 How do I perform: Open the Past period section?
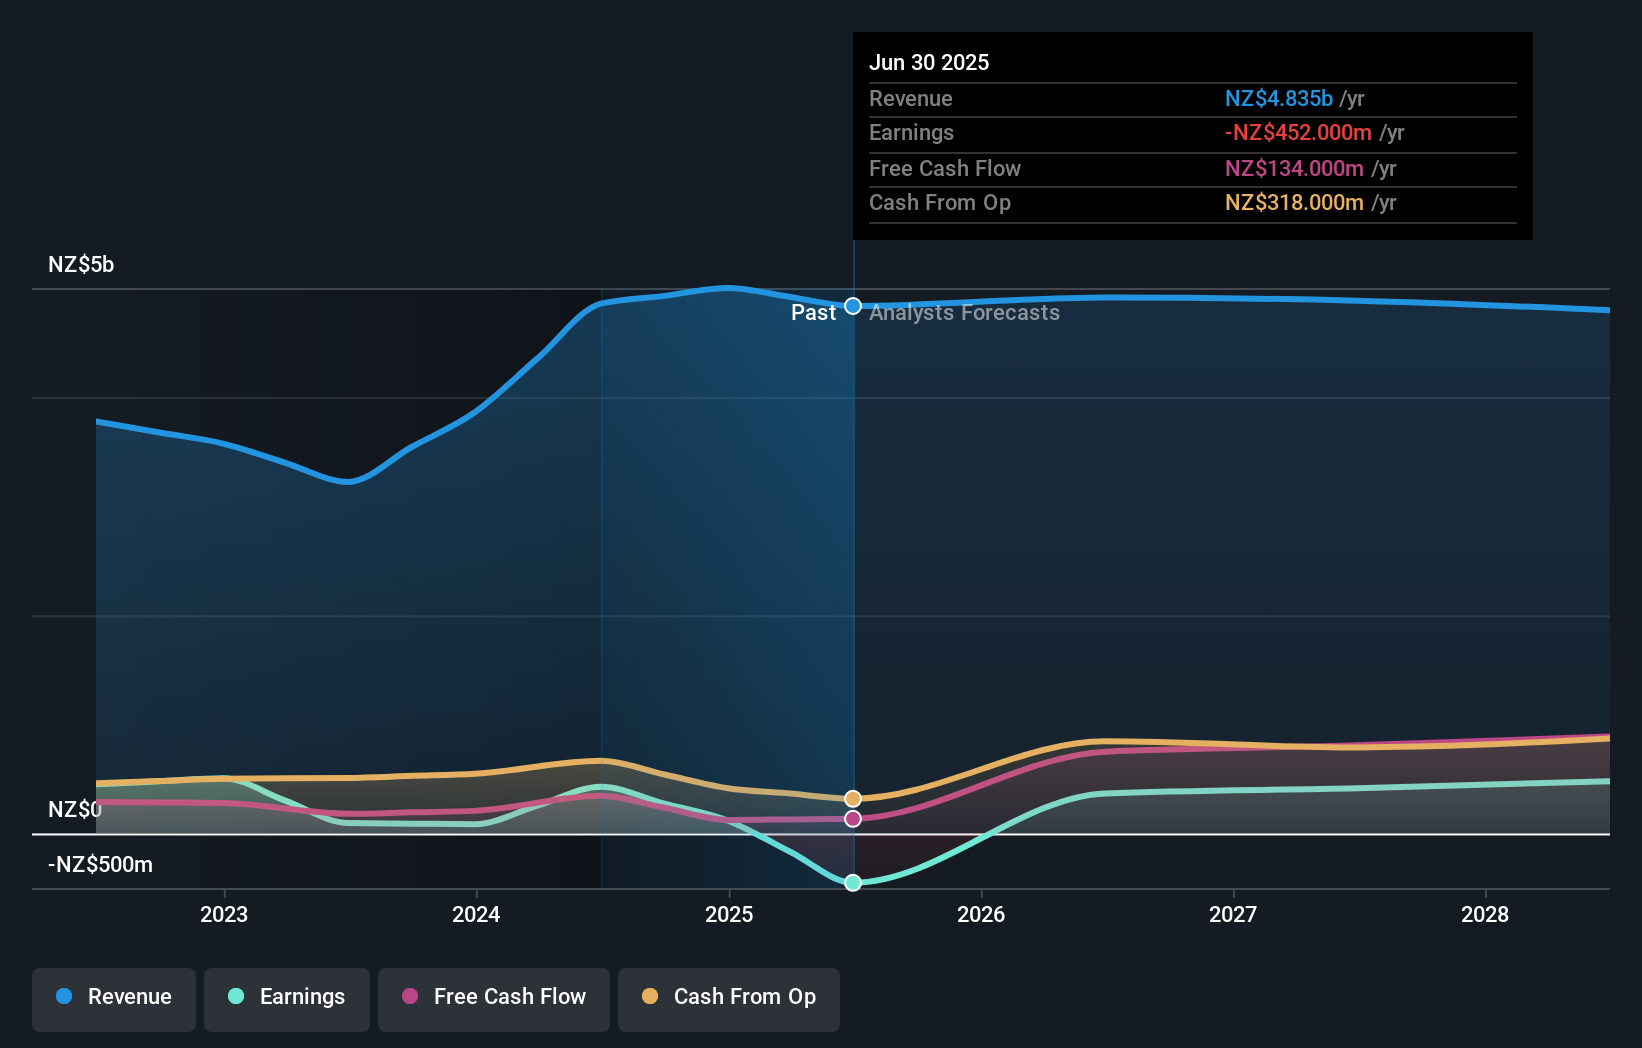pyautogui.click(x=813, y=313)
